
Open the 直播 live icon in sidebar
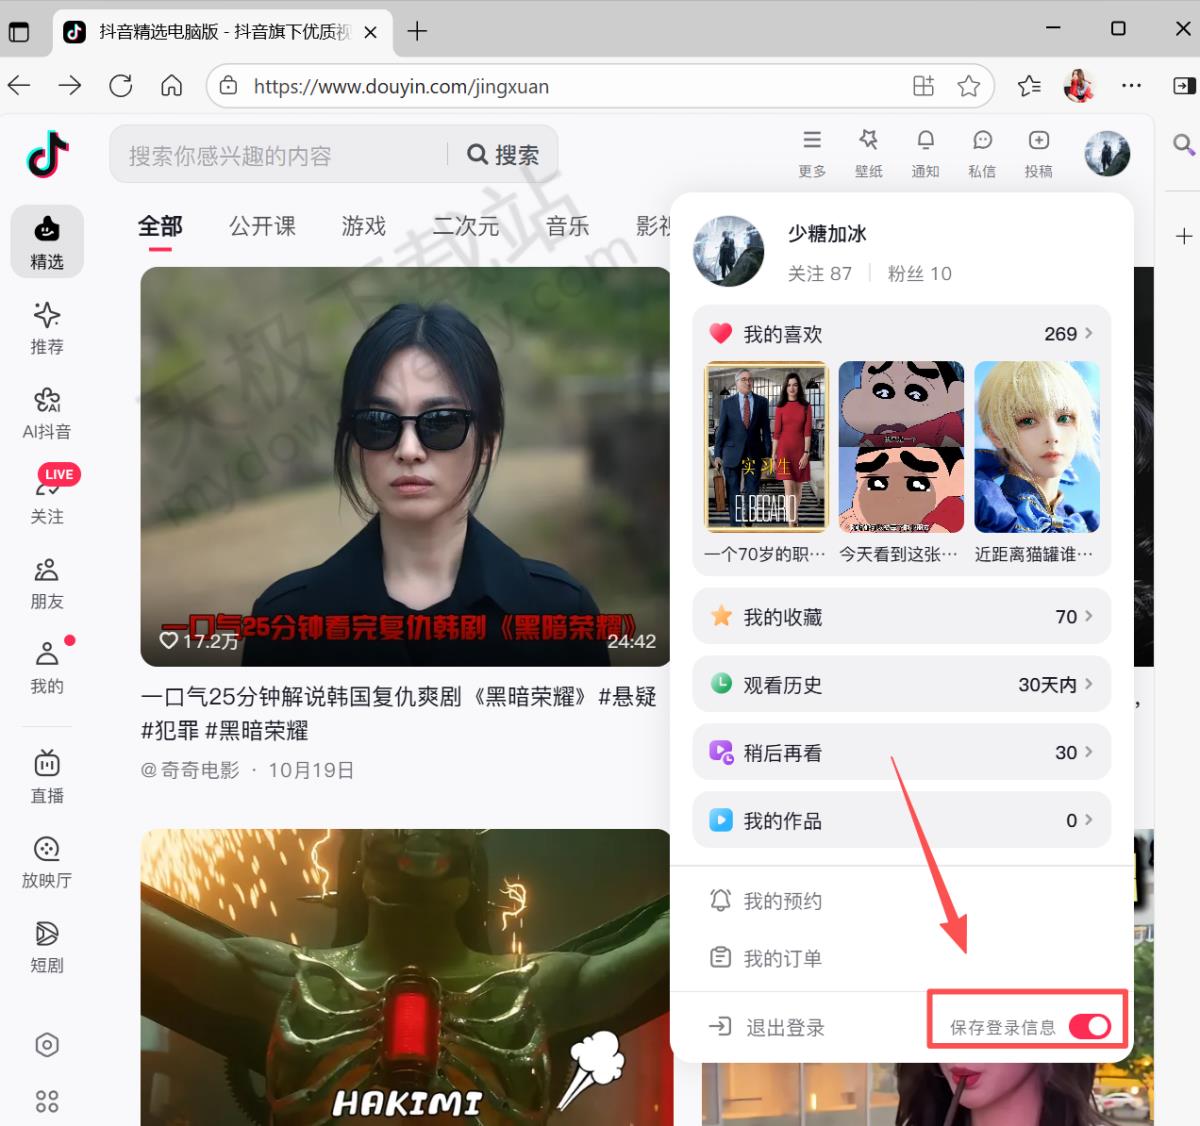point(47,776)
